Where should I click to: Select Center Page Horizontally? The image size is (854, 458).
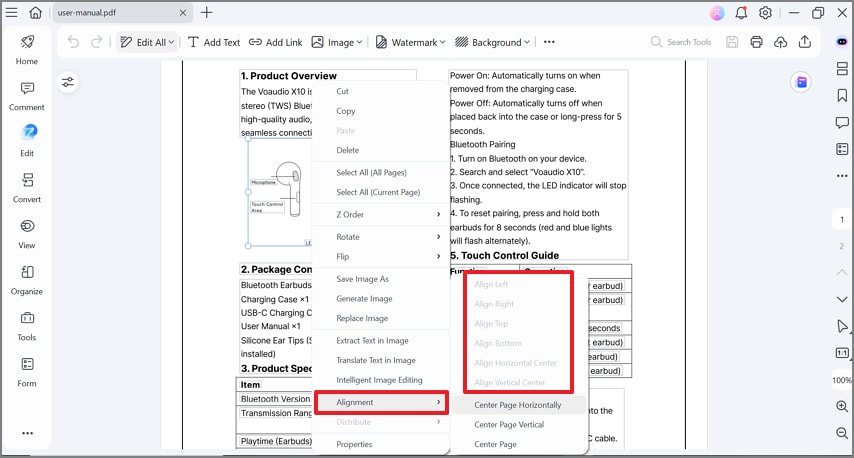(519, 405)
